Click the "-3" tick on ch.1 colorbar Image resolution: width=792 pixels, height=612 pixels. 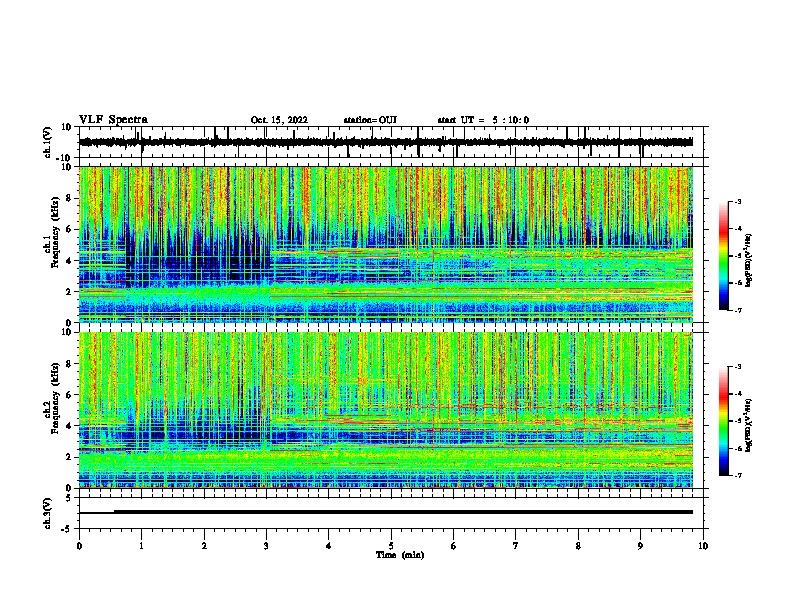click(x=737, y=201)
